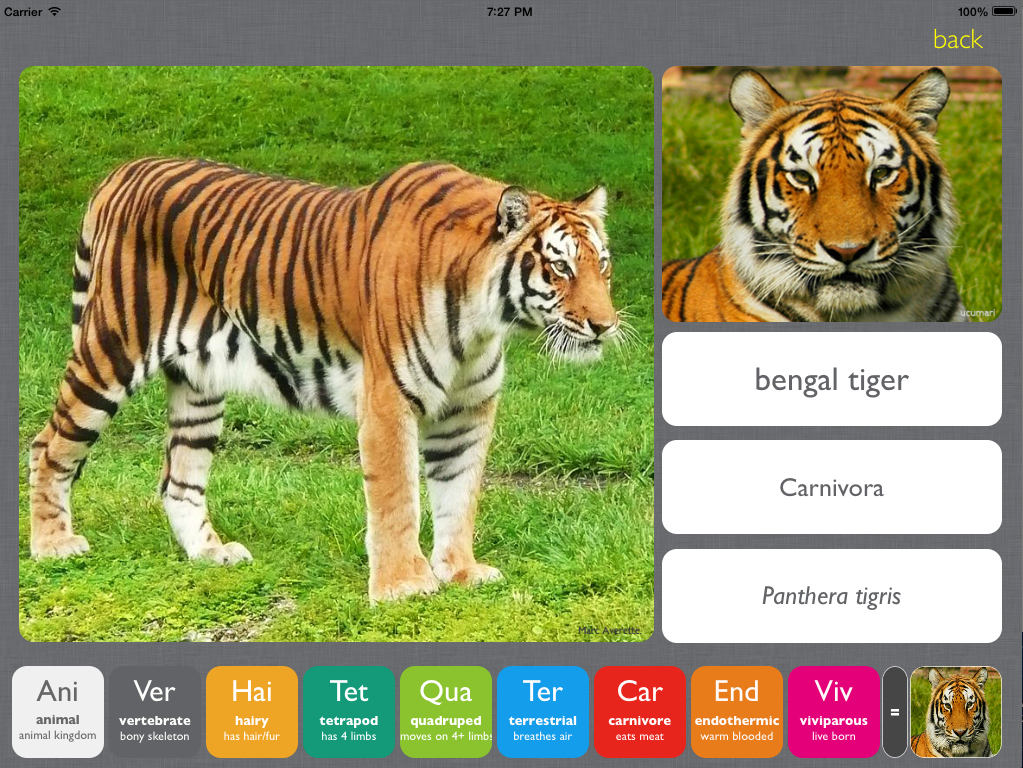This screenshot has height=768, width=1023.
Task: Tap the Carnivora order card
Action: (x=831, y=487)
